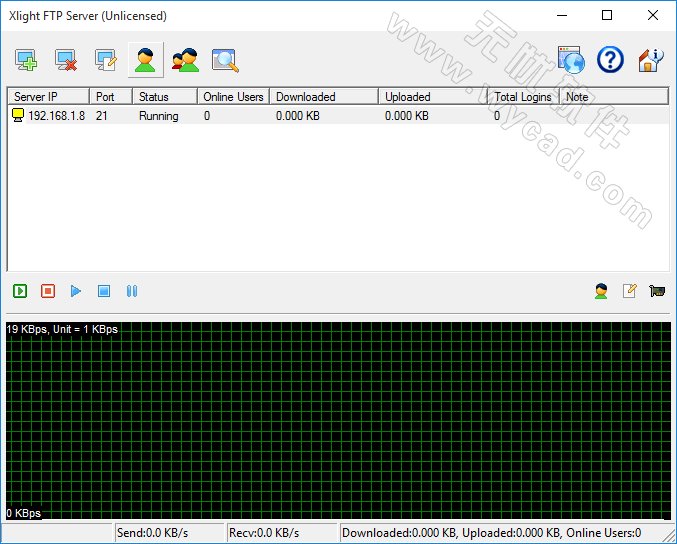The height and width of the screenshot is (544, 677).
Task: Stop all servers with red stop icon
Action: click(48, 291)
